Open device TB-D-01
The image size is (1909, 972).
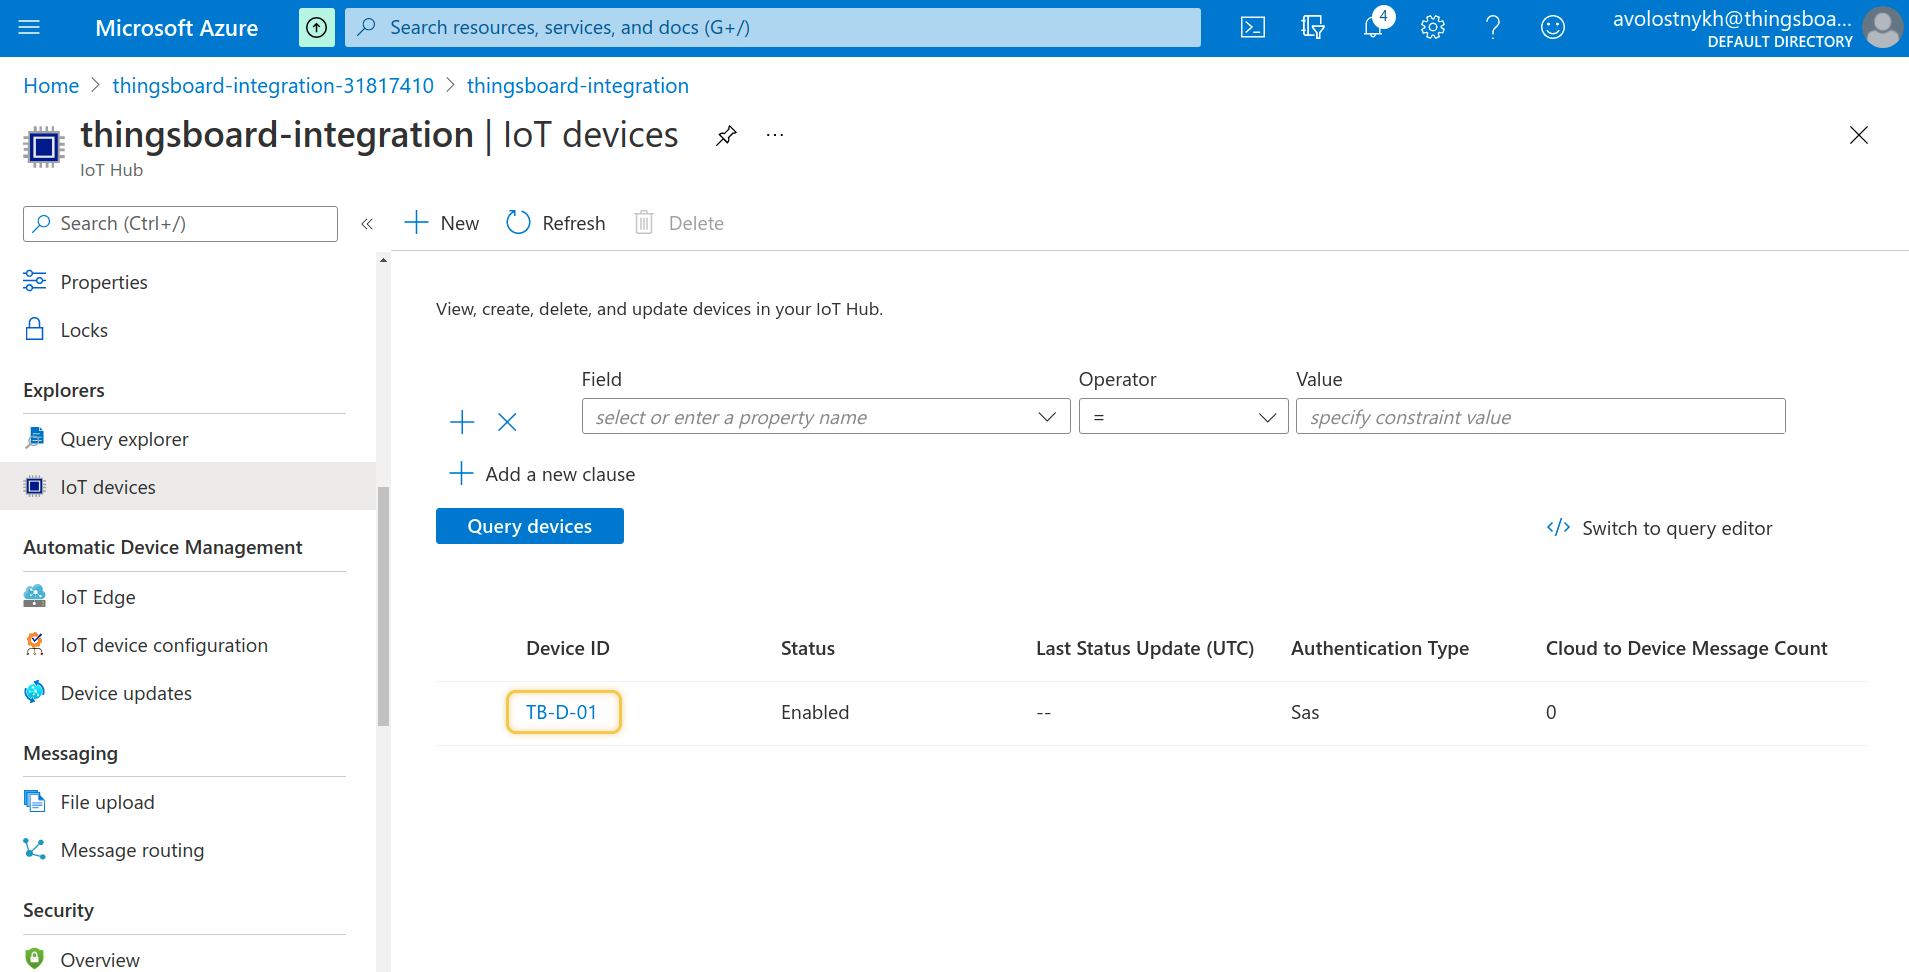pos(562,712)
